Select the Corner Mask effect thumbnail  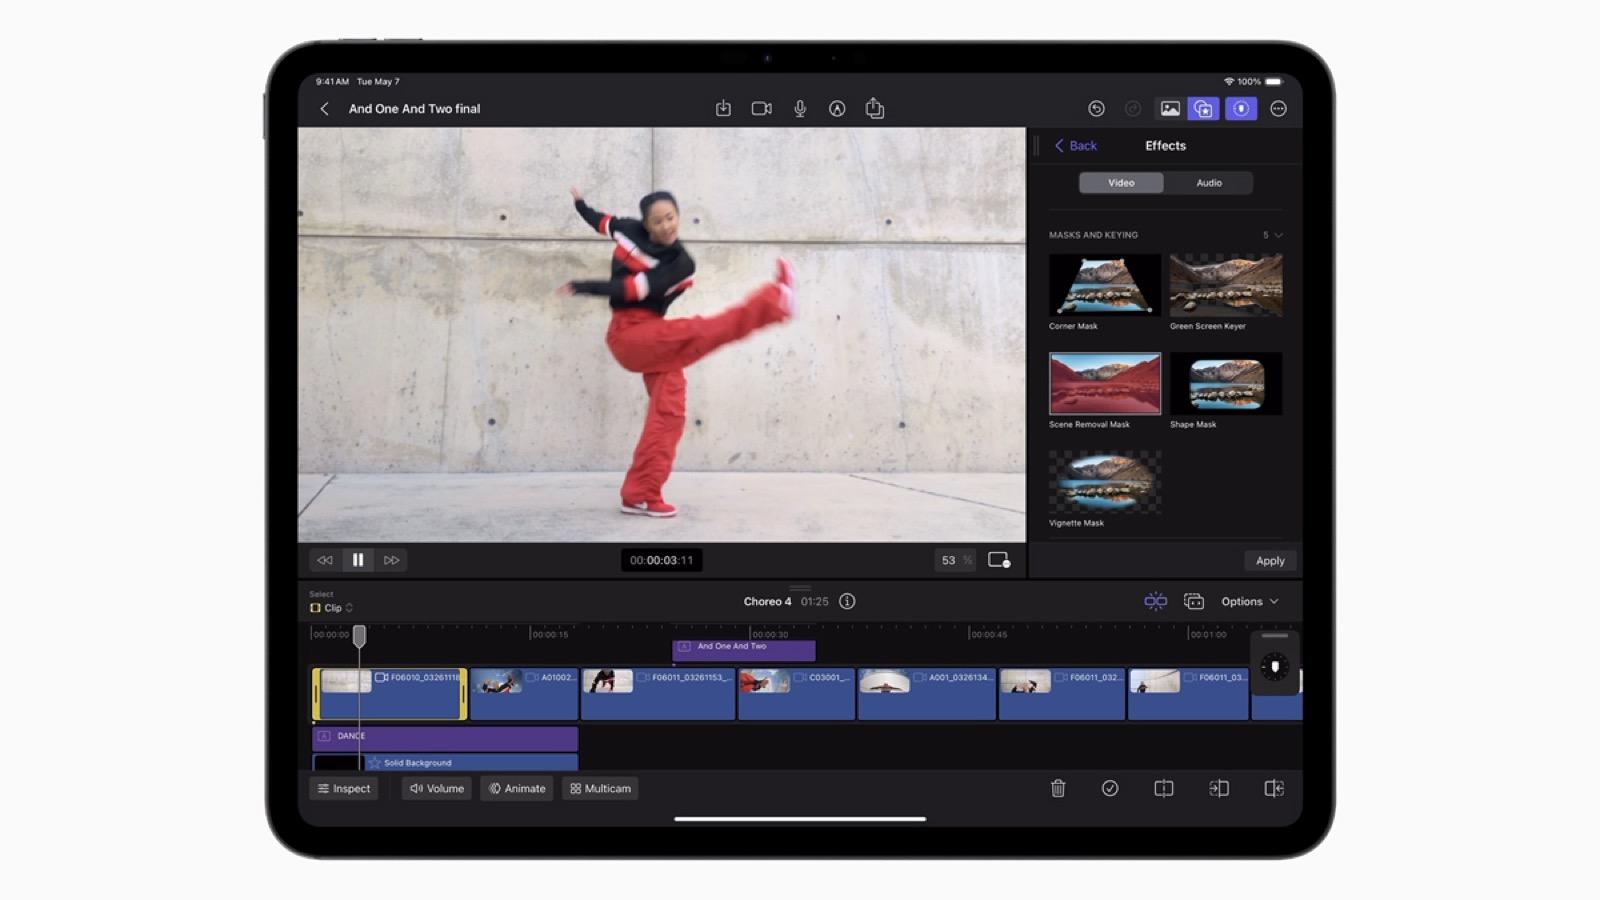click(1105, 285)
